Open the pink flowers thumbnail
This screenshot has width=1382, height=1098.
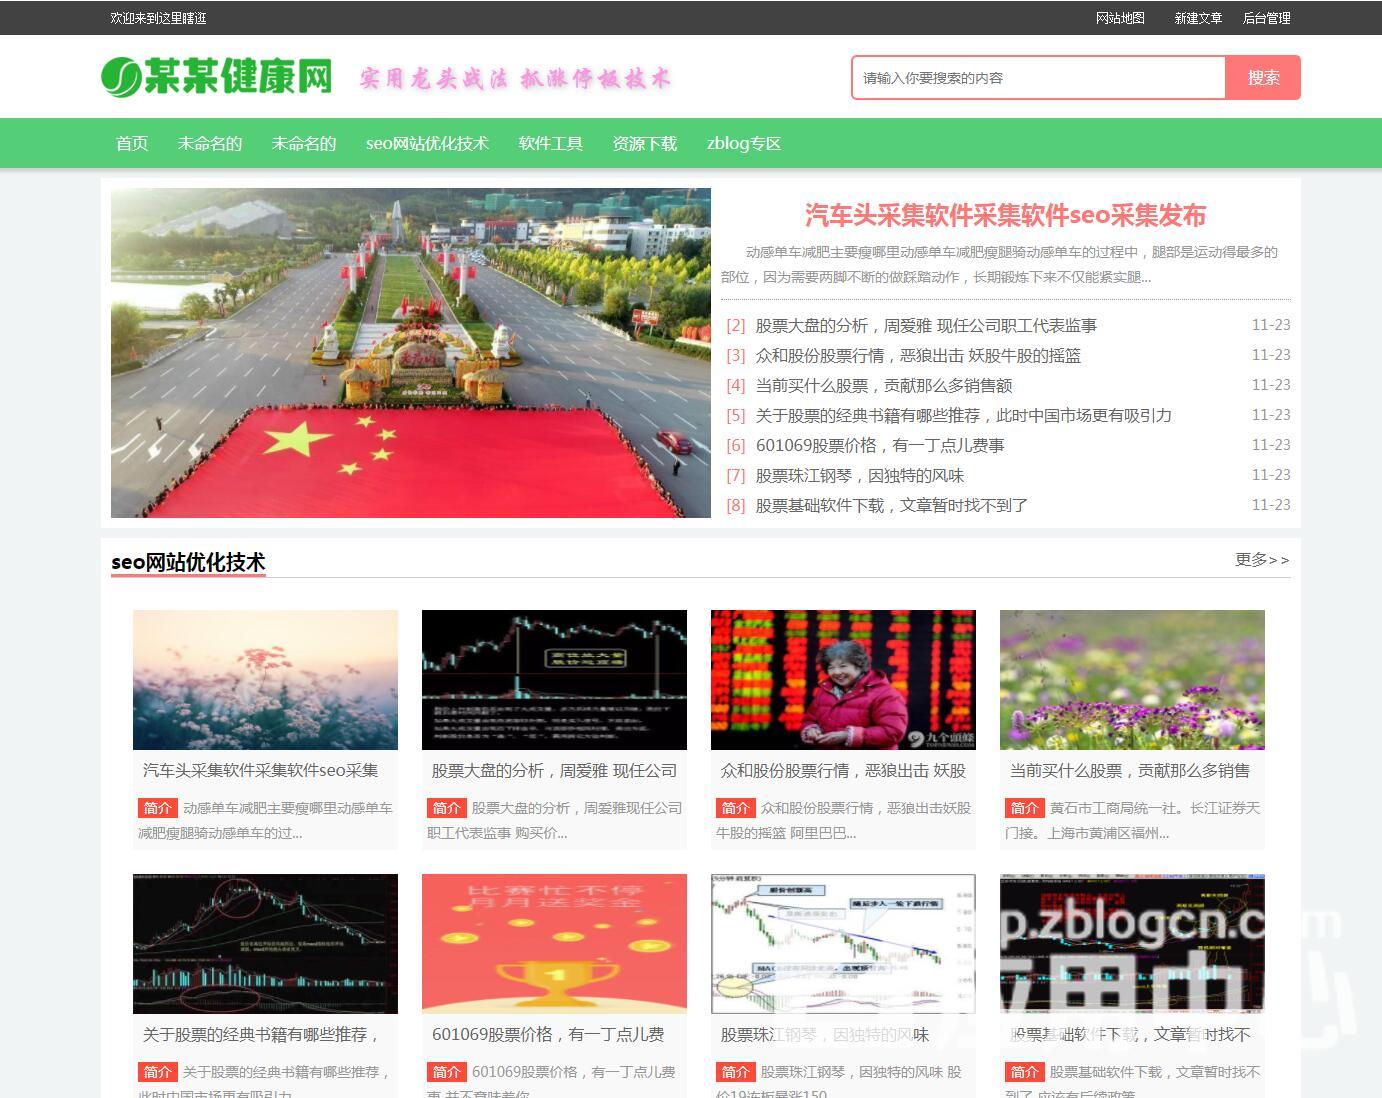click(x=265, y=680)
